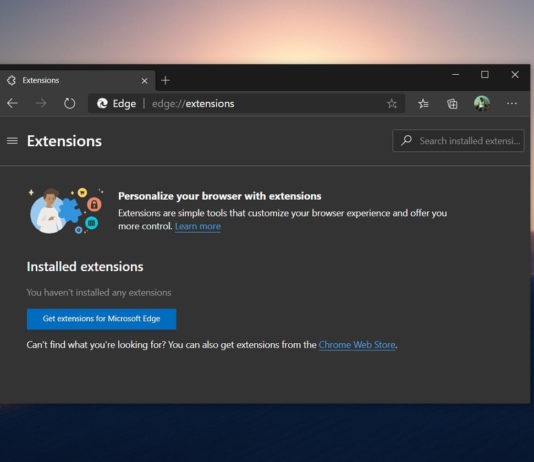Close the Edge window

coord(515,75)
